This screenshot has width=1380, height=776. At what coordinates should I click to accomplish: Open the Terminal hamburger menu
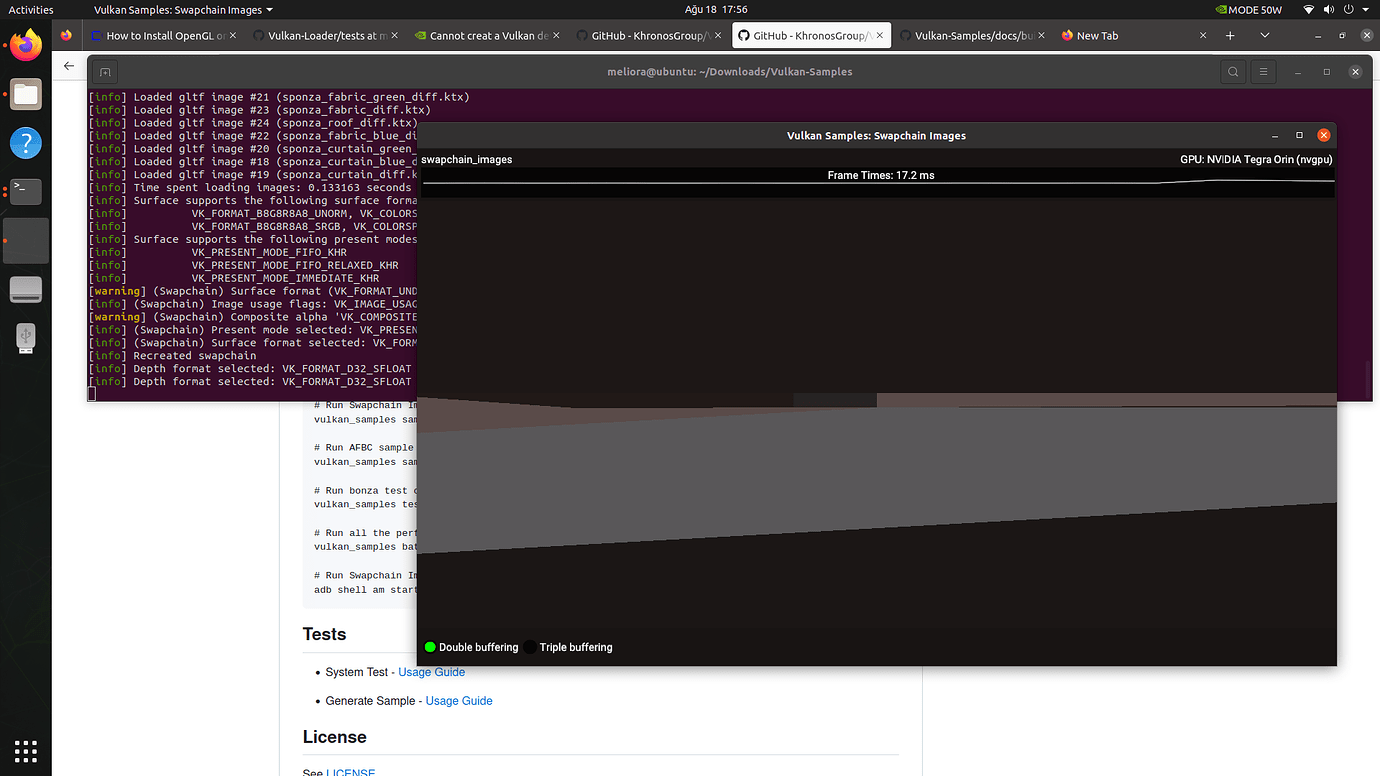pyautogui.click(x=1263, y=71)
